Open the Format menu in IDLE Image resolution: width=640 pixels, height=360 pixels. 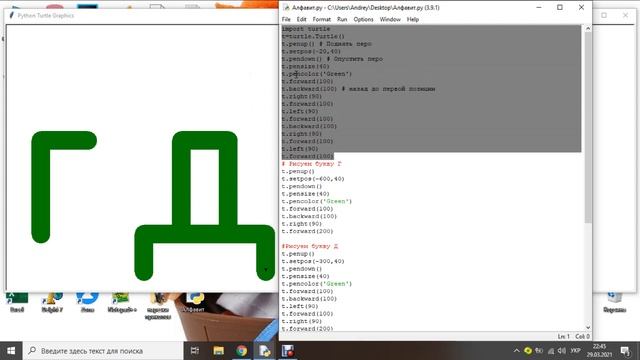click(x=322, y=19)
